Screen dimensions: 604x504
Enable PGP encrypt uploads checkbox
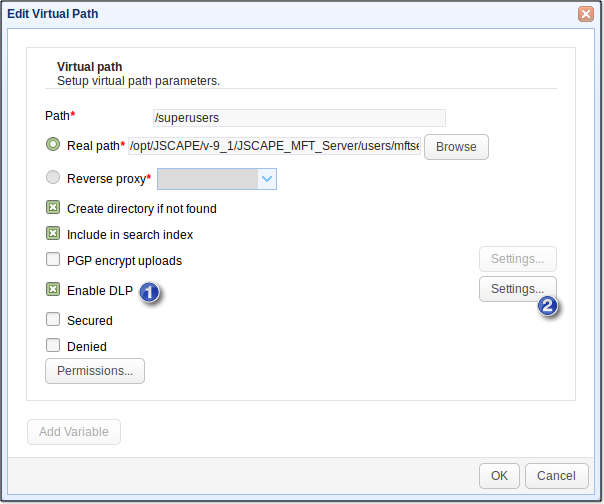[53, 260]
